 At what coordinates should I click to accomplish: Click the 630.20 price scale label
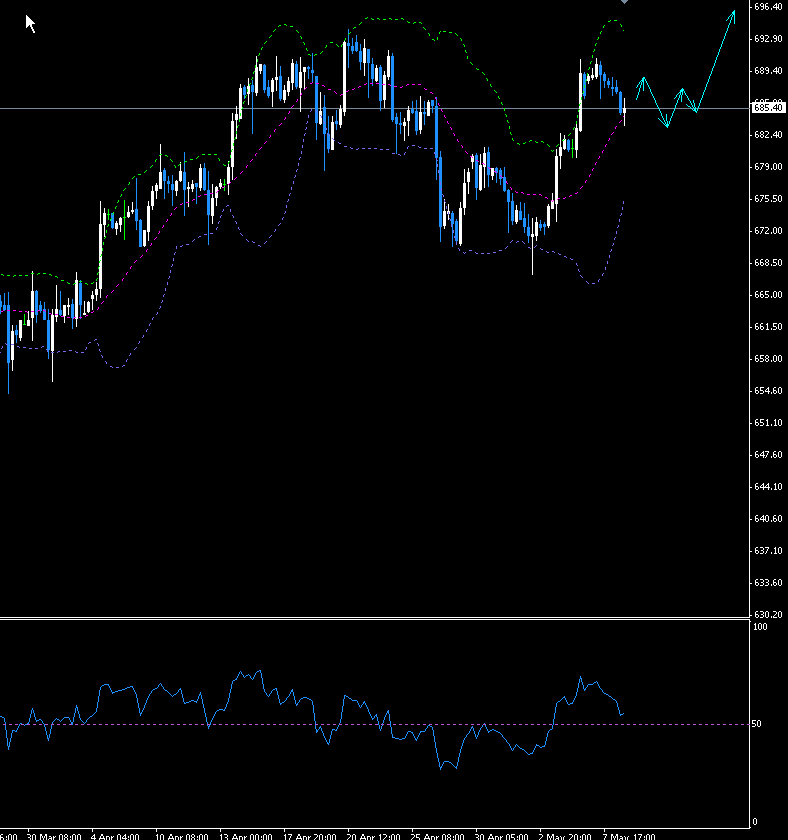point(768,614)
